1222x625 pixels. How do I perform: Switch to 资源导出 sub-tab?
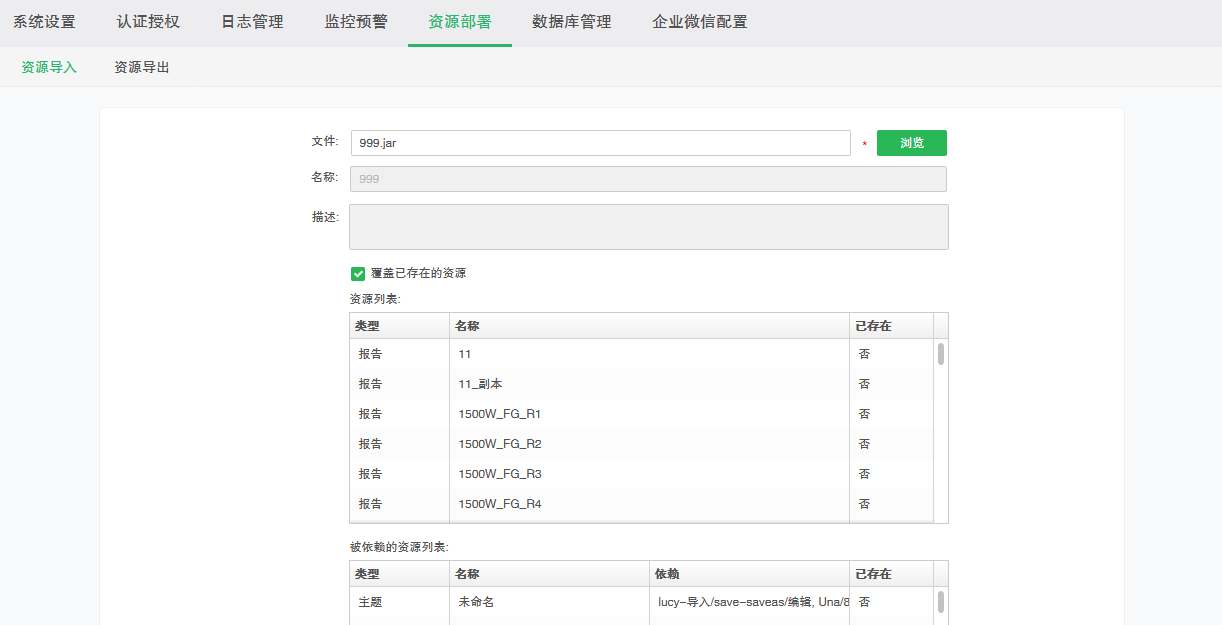point(142,67)
